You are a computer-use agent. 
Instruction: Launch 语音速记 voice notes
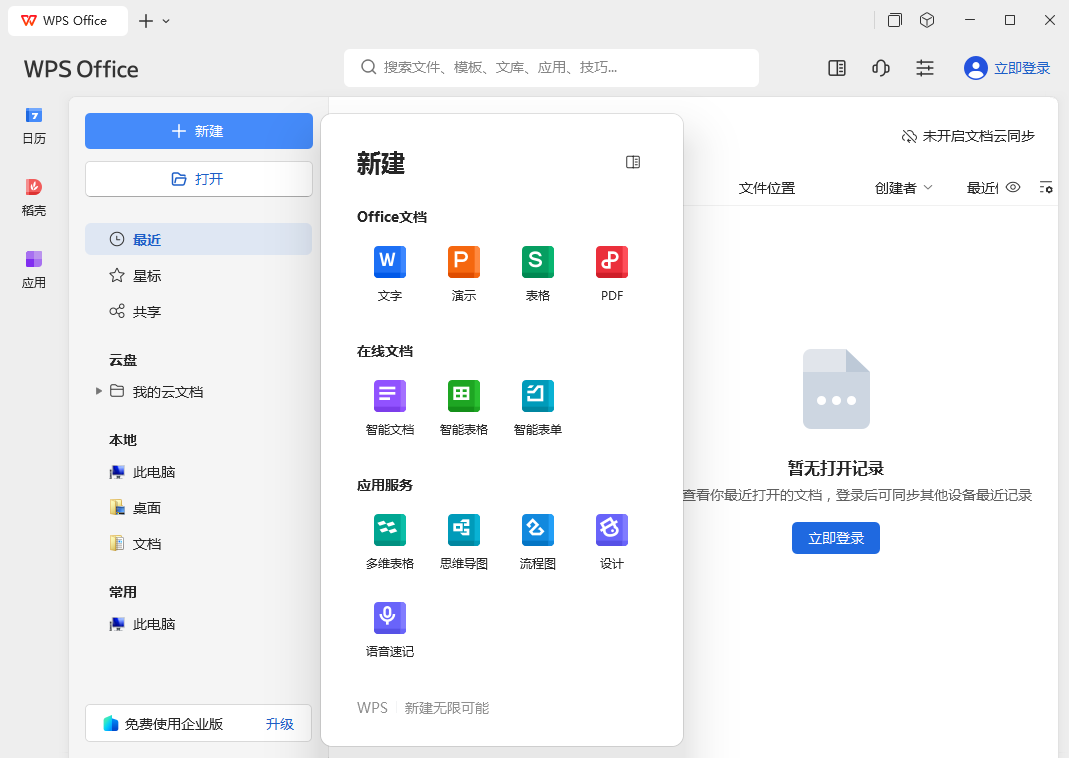coord(389,619)
